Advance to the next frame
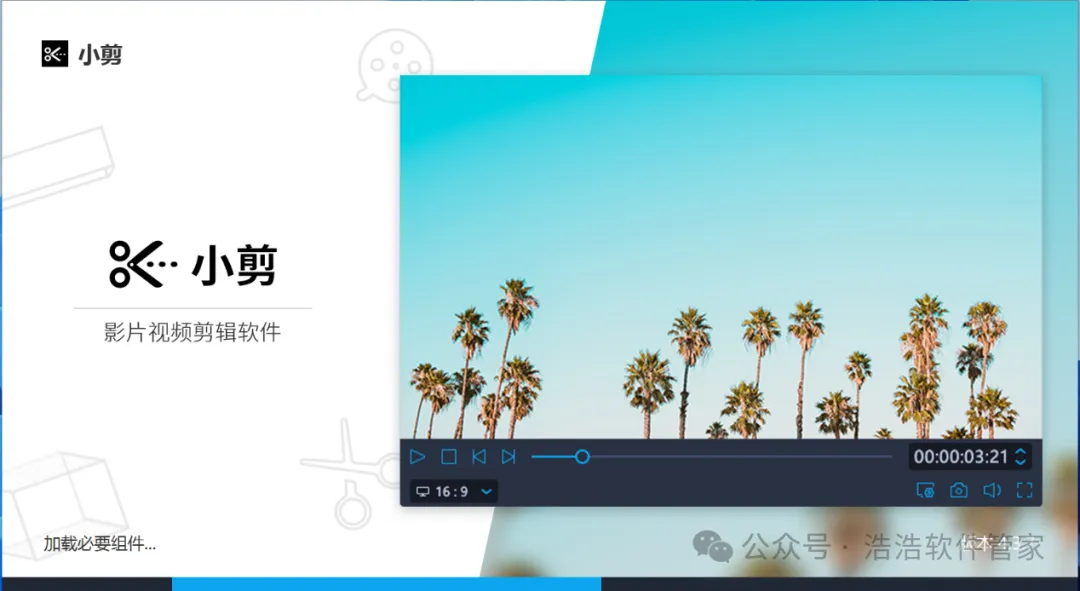The image size is (1080, 591). [x=508, y=457]
